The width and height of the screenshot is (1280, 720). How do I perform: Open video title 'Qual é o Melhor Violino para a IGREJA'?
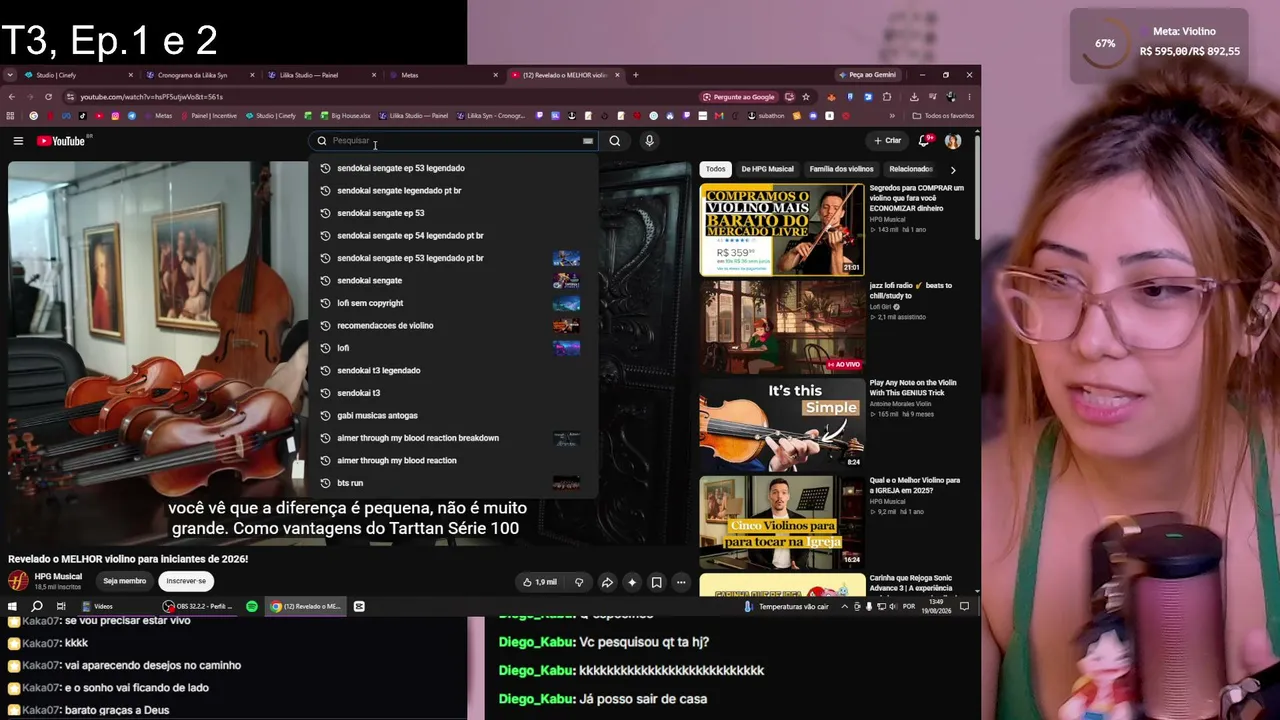pyautogui.click(x=914, y=486)
